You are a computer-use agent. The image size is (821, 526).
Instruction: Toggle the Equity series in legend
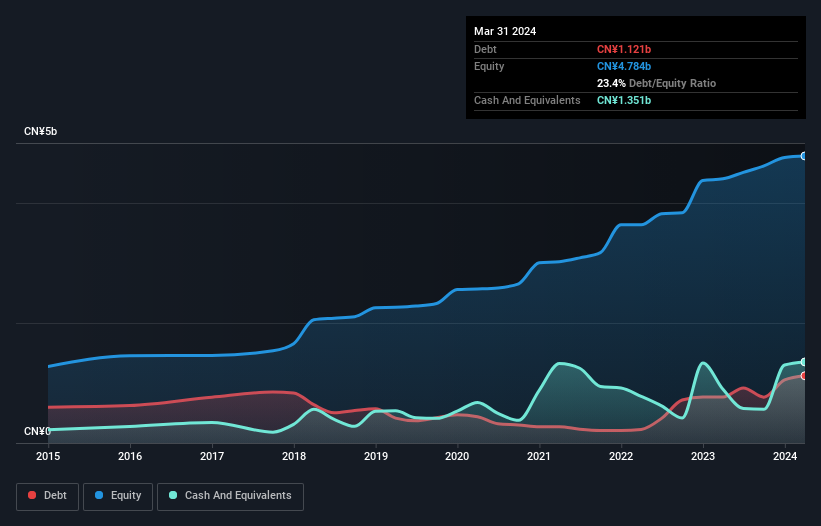click(x=118, y=496)
